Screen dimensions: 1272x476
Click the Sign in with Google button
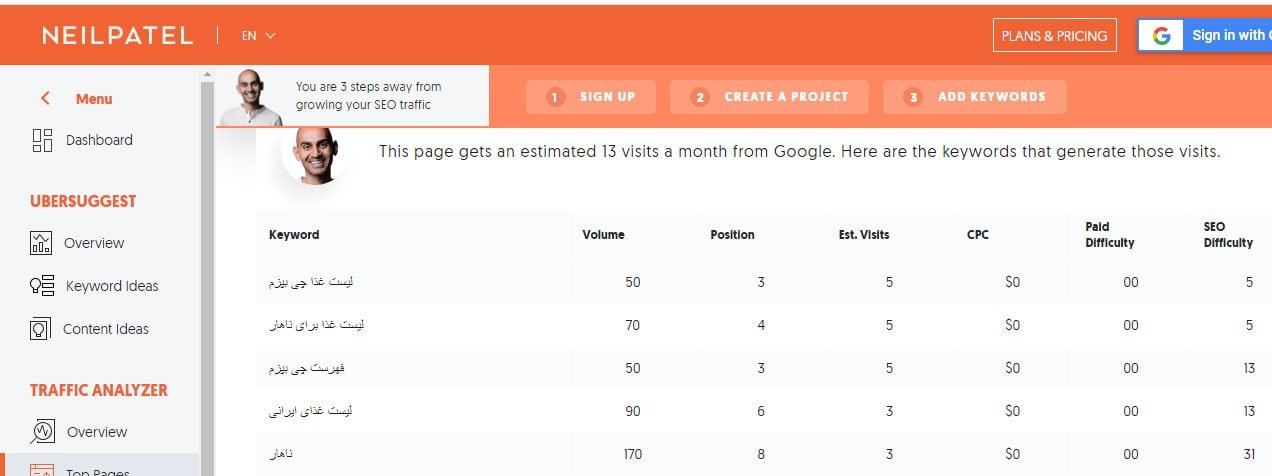[x=1204, y=36]
